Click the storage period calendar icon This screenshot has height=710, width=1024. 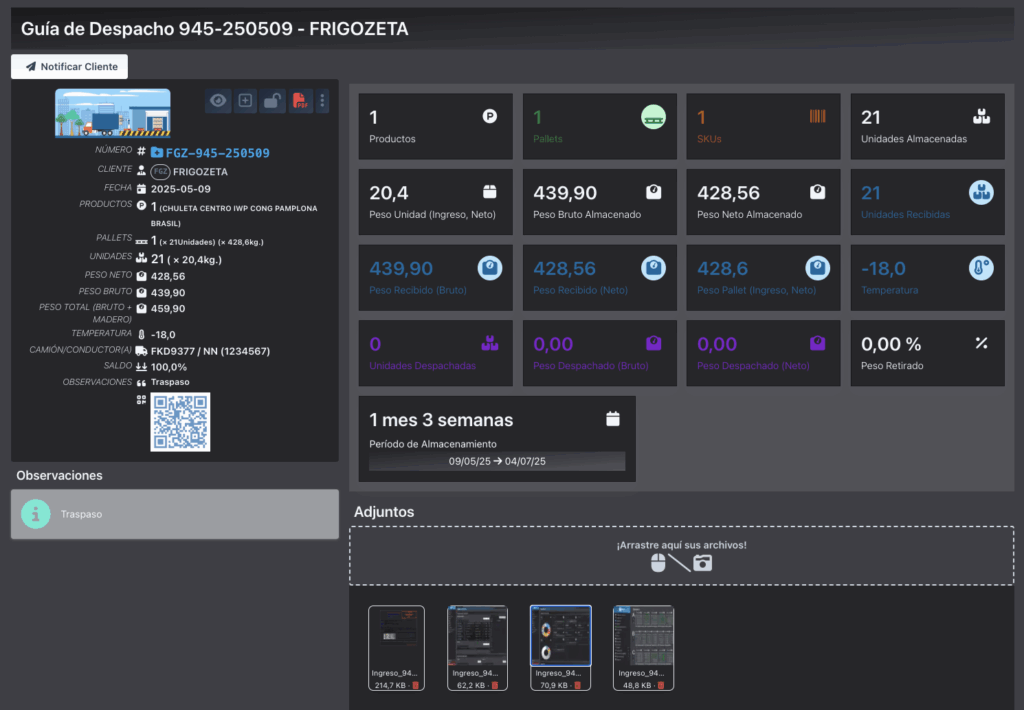(x=613, y=419)
